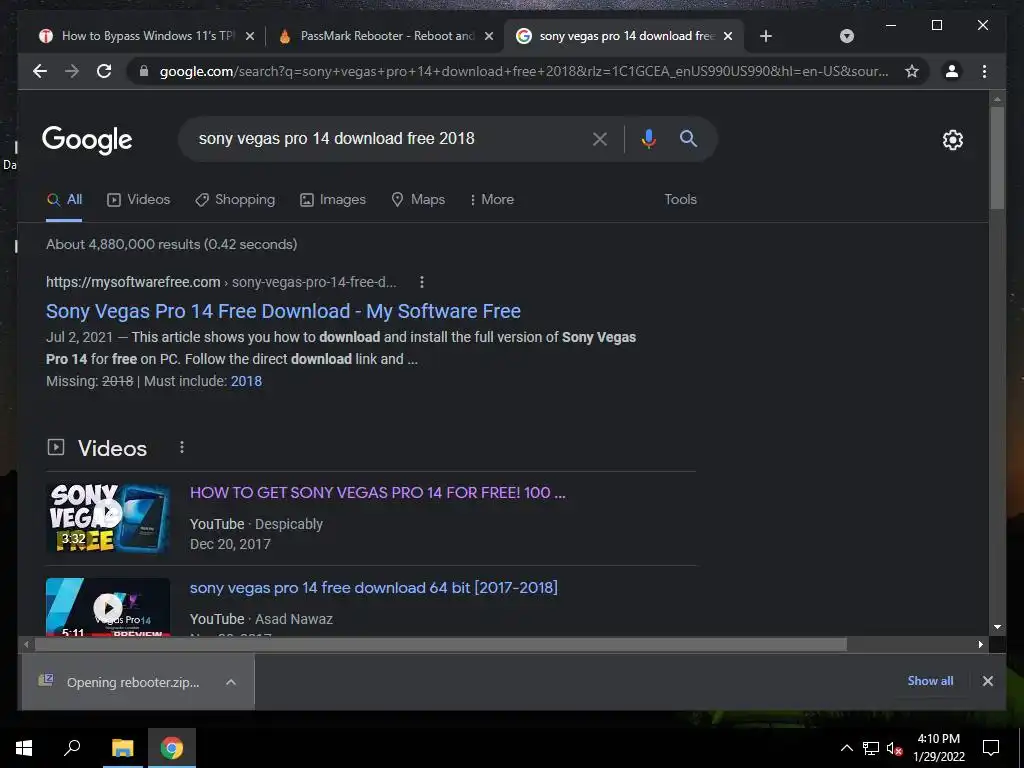Close the PassMark Rebooter tab
1024x768 pixels.
[x=488, y=36]
